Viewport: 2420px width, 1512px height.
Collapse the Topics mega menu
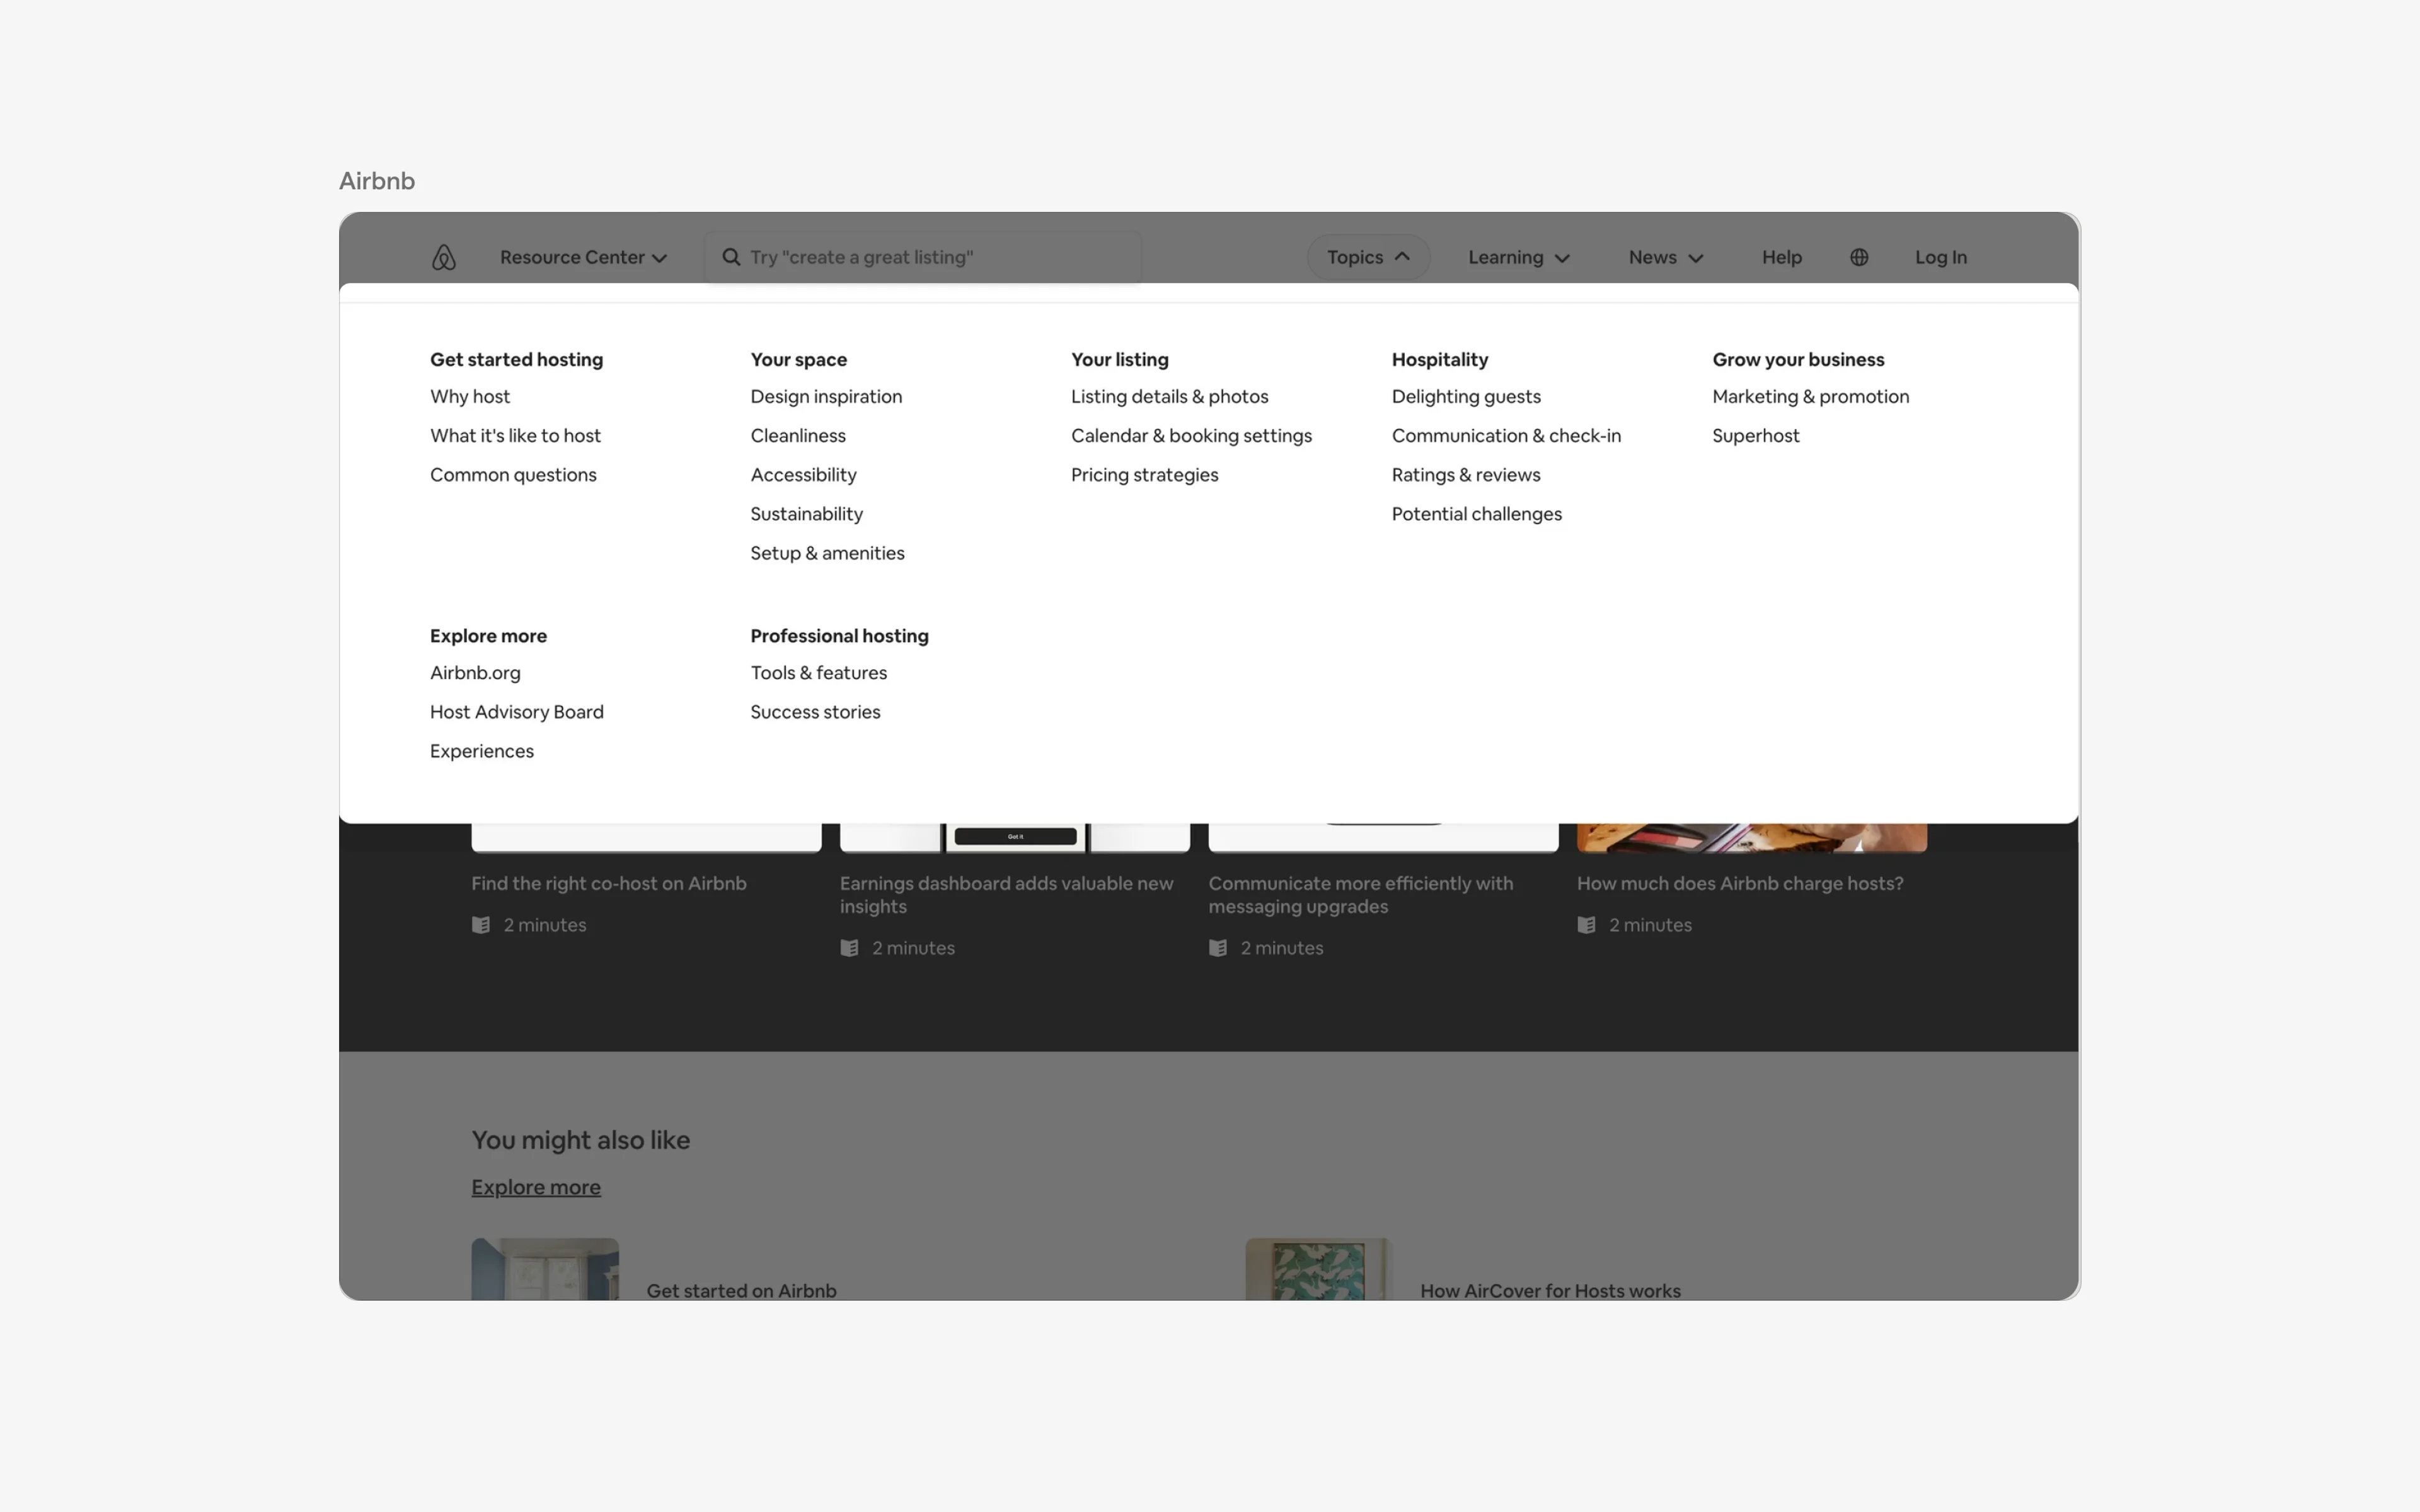click(1368, 257)
